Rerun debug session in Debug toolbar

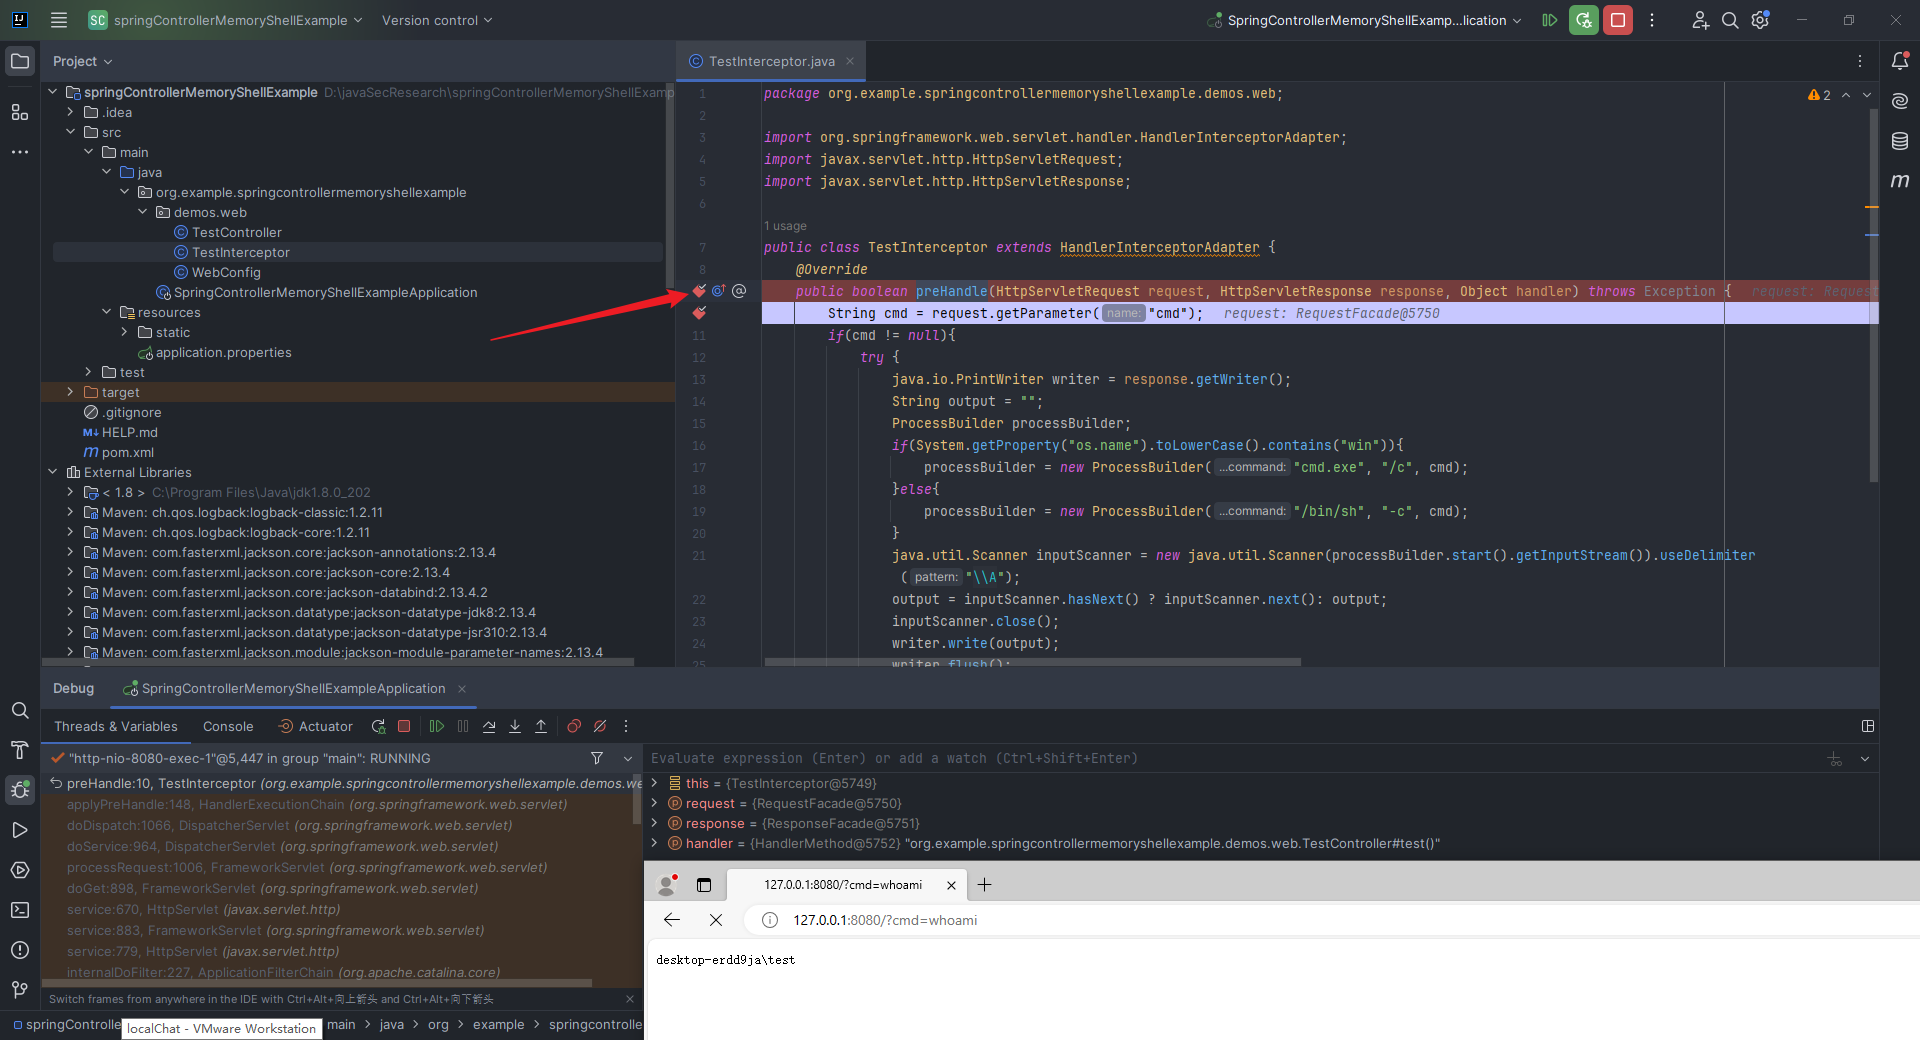click(x=378, y=727)
